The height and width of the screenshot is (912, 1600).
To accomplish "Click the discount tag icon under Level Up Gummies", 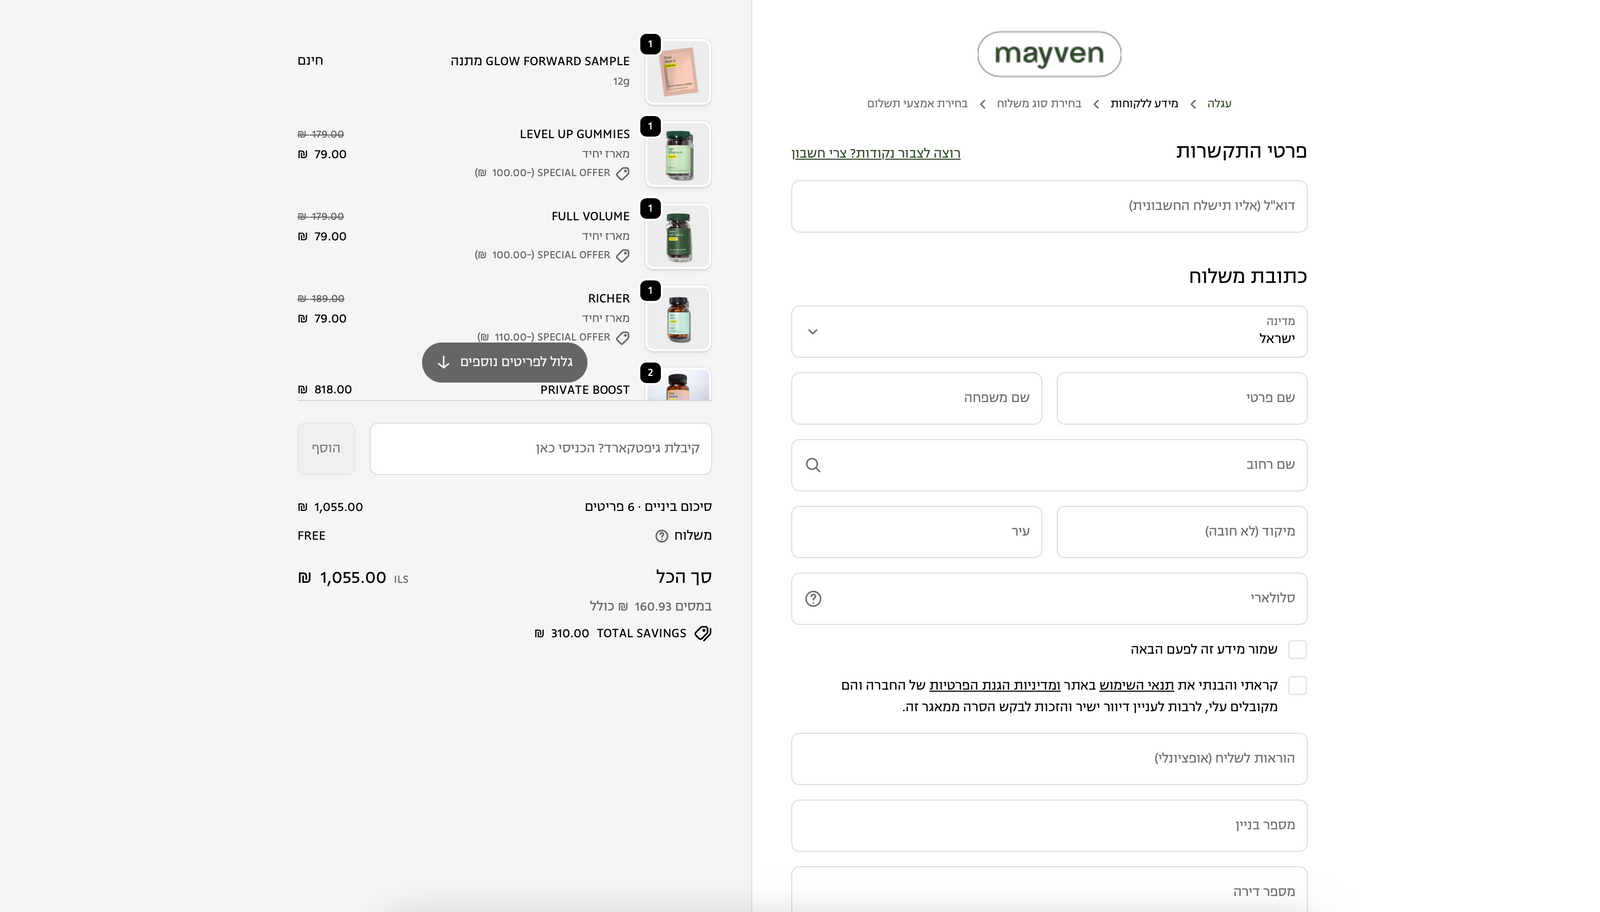I will pos(623,173).
